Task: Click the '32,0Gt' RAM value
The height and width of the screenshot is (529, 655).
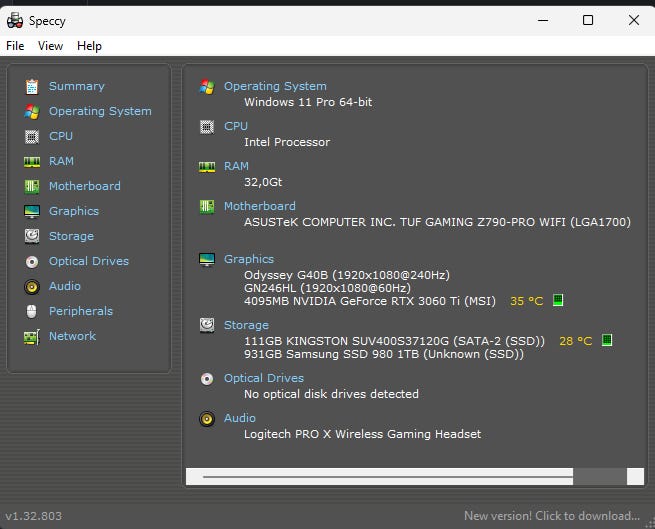Action: click(263, 182)
